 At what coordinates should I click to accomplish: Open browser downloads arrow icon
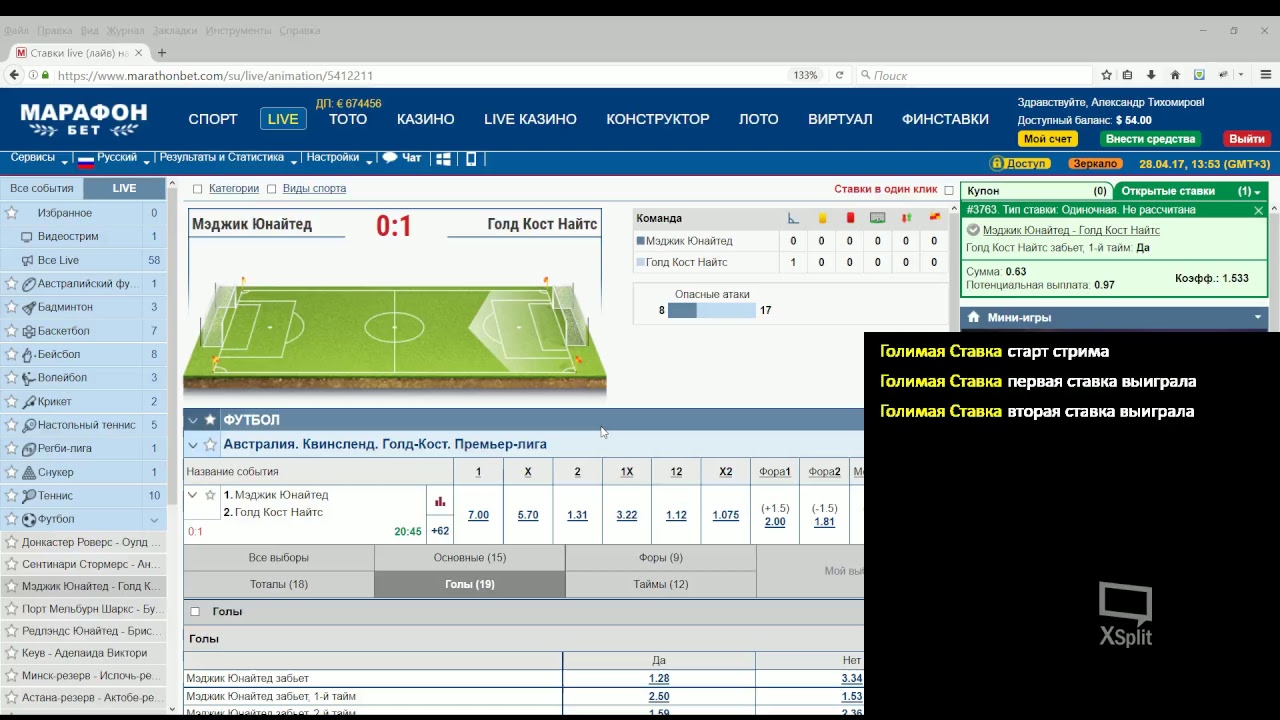(1151, 75)
